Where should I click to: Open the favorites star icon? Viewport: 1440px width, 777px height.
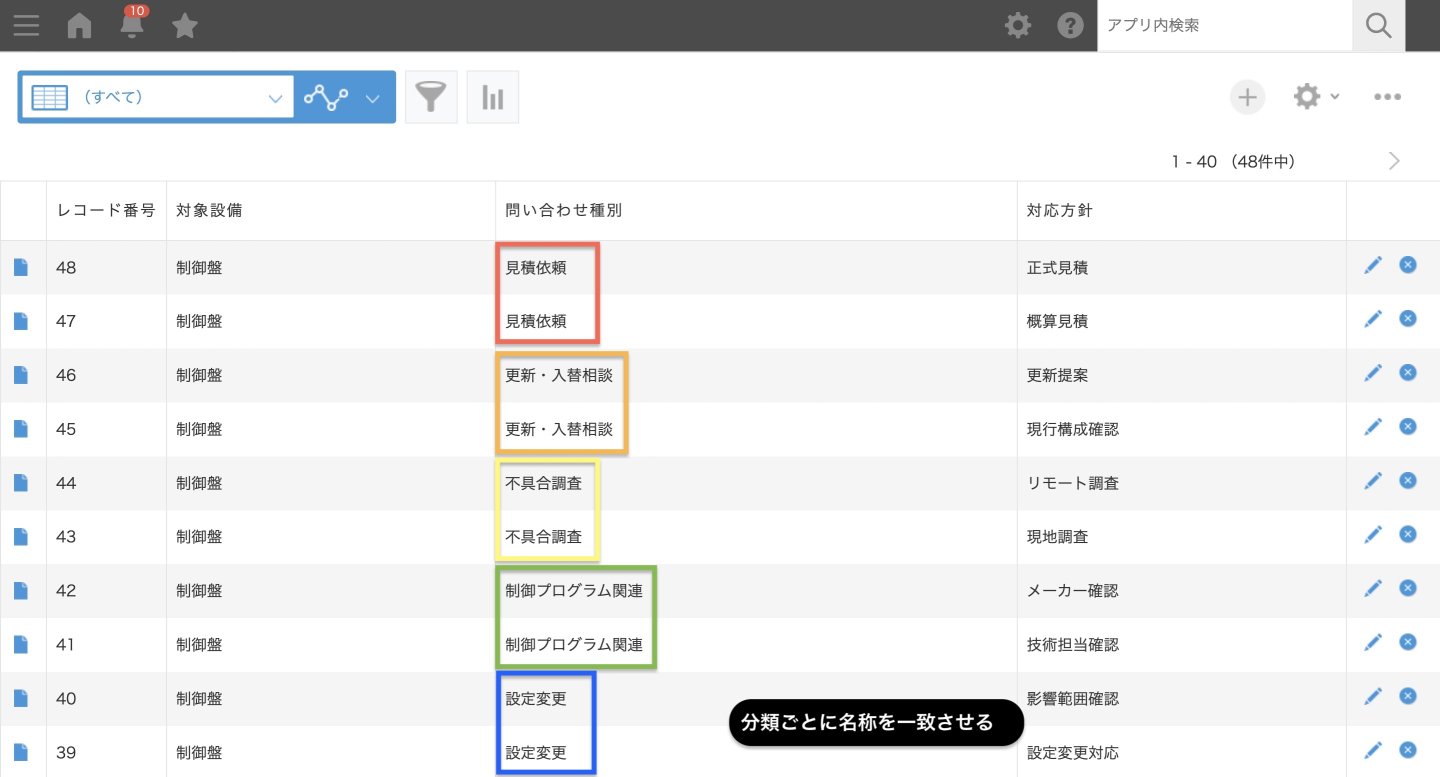click(x=185, y=25)
